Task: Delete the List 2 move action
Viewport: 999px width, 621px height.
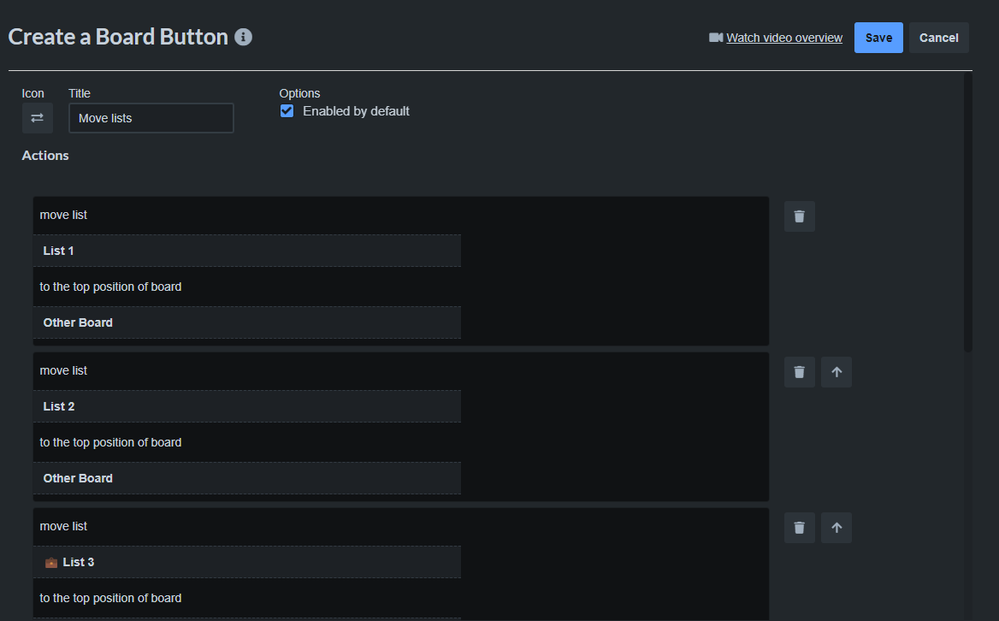Action: [799, 372]
